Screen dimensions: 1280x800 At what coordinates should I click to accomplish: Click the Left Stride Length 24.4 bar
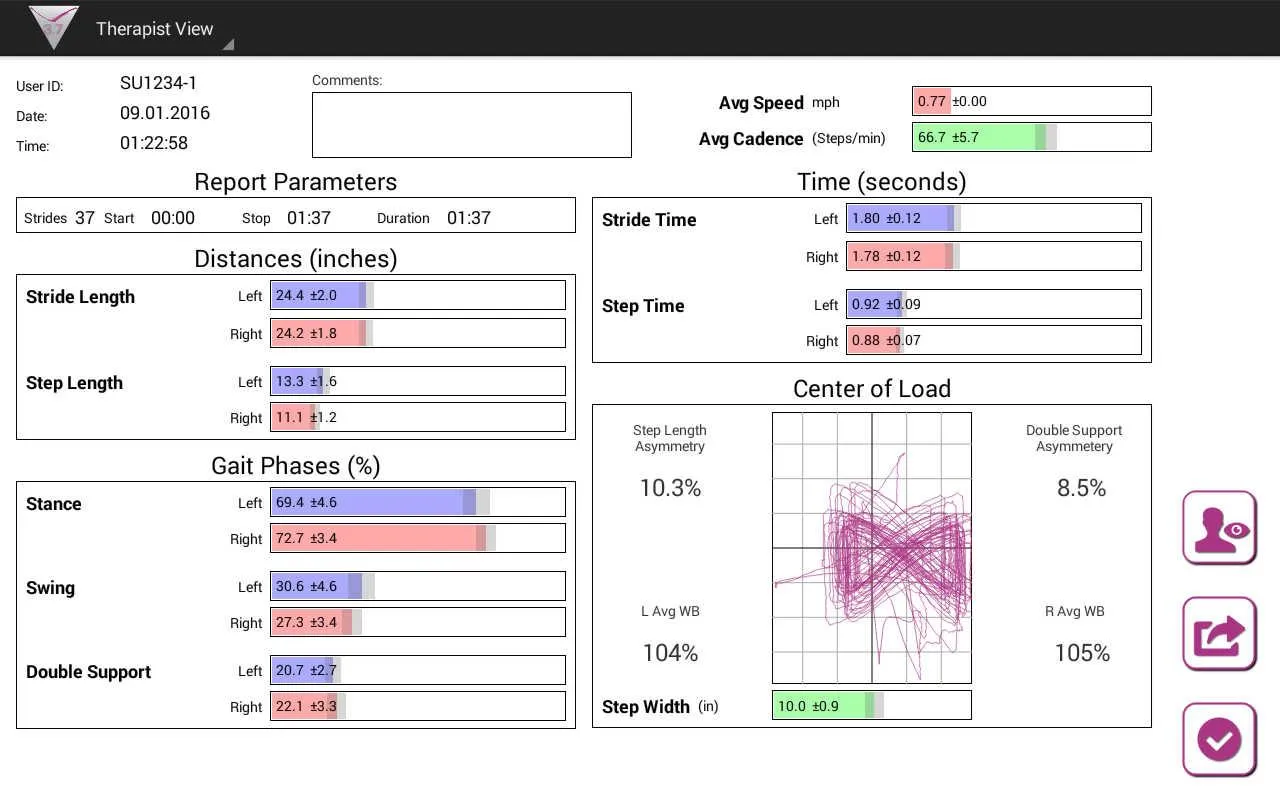coord(418,295)
